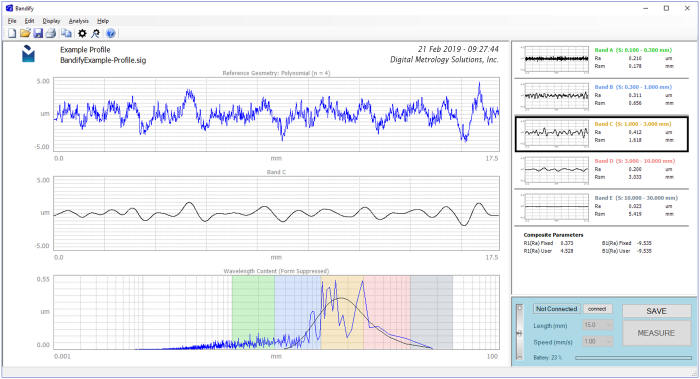Save using the floppy disk toolbar icon
Image resolution: width=700 pixels, height=379 pixels.
point(38,33)
